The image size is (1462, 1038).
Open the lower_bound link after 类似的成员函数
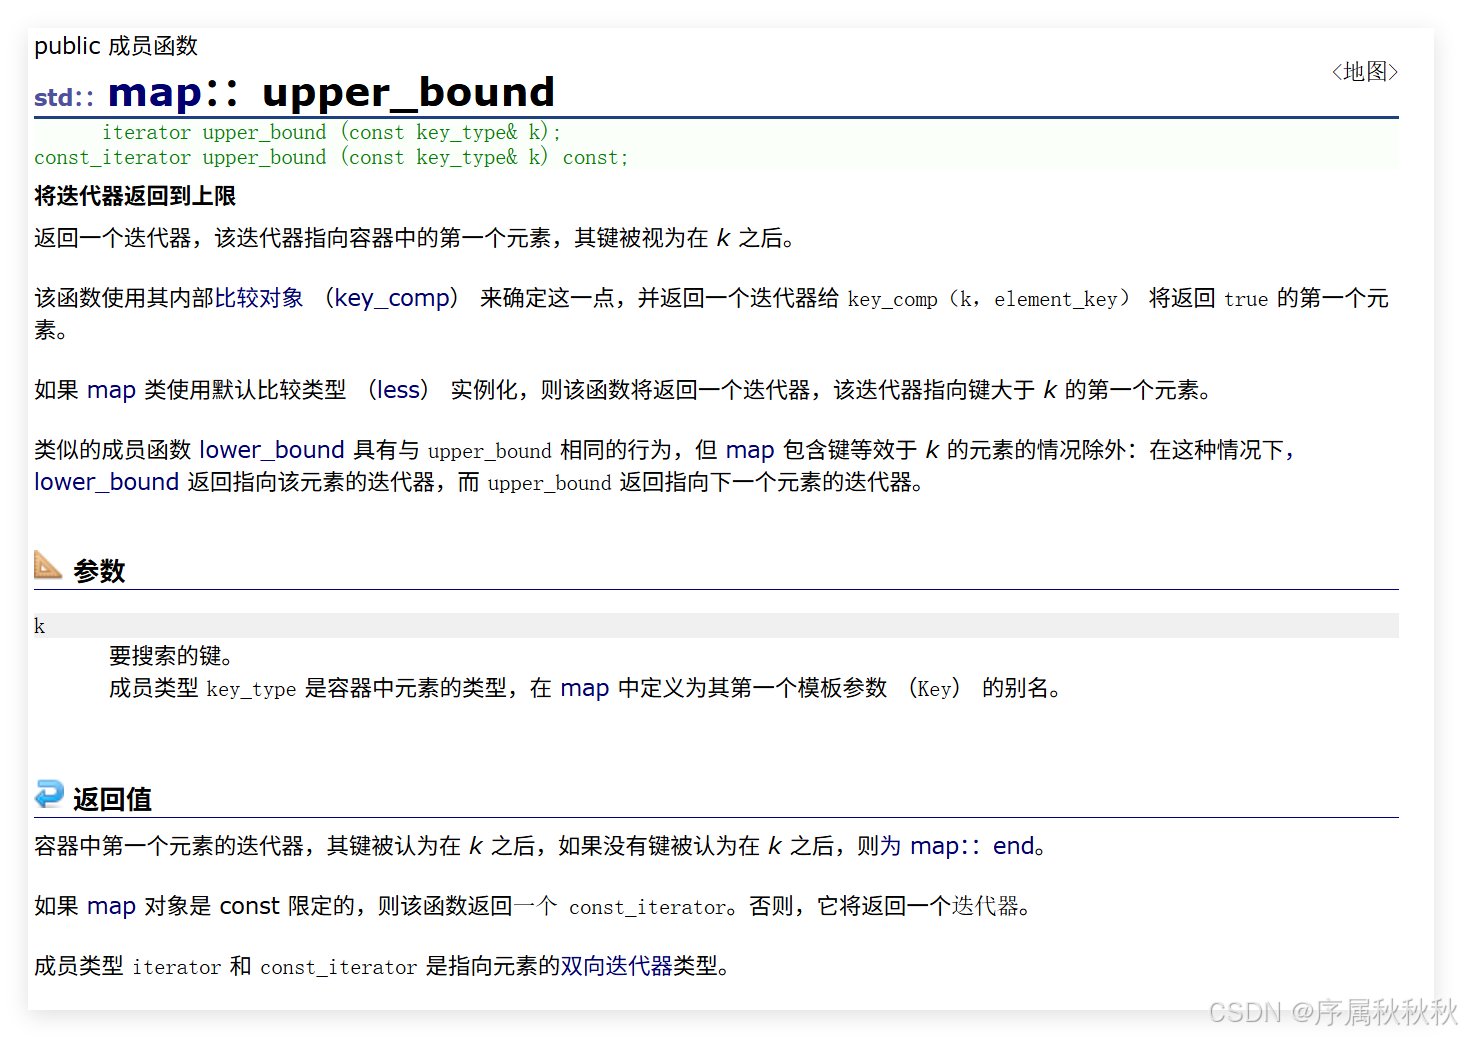[272, 449]
